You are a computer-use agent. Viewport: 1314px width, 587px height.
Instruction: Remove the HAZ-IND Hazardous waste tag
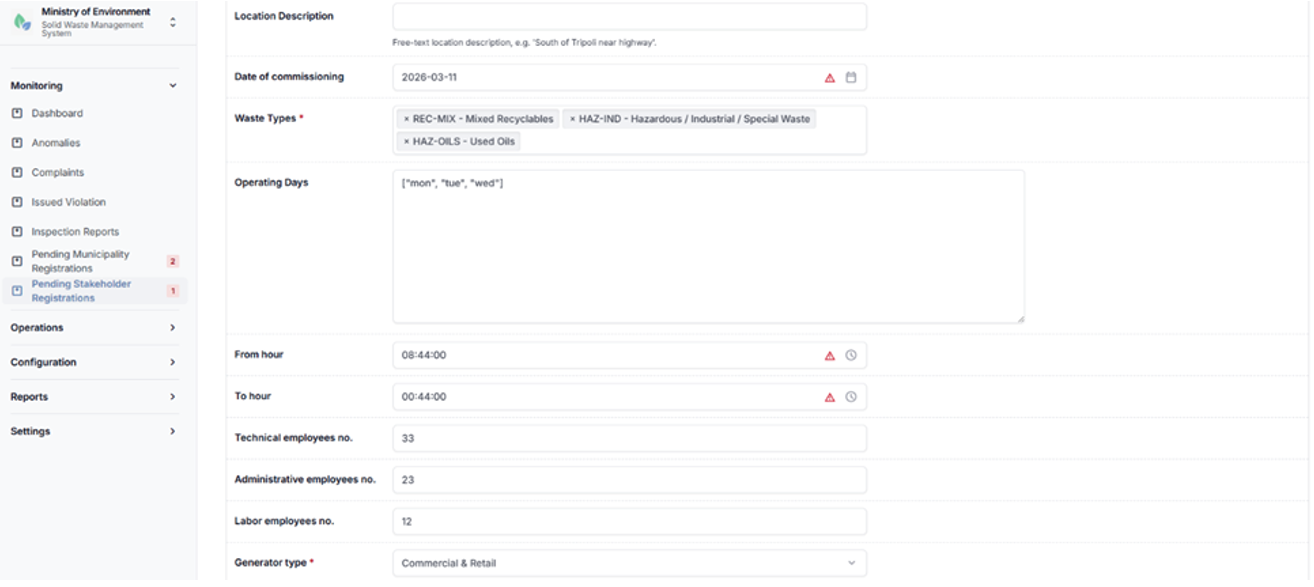pos(572,119)
